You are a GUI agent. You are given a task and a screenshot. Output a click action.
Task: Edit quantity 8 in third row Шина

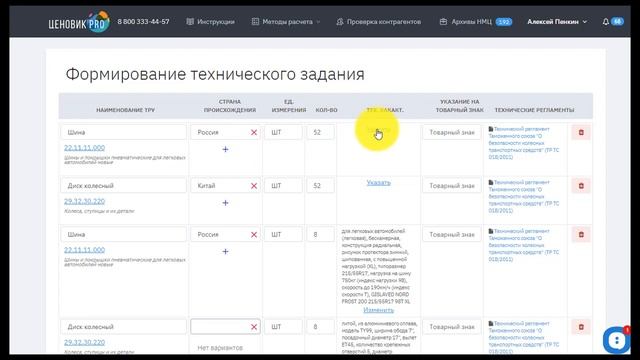click(x=320, y=235)
